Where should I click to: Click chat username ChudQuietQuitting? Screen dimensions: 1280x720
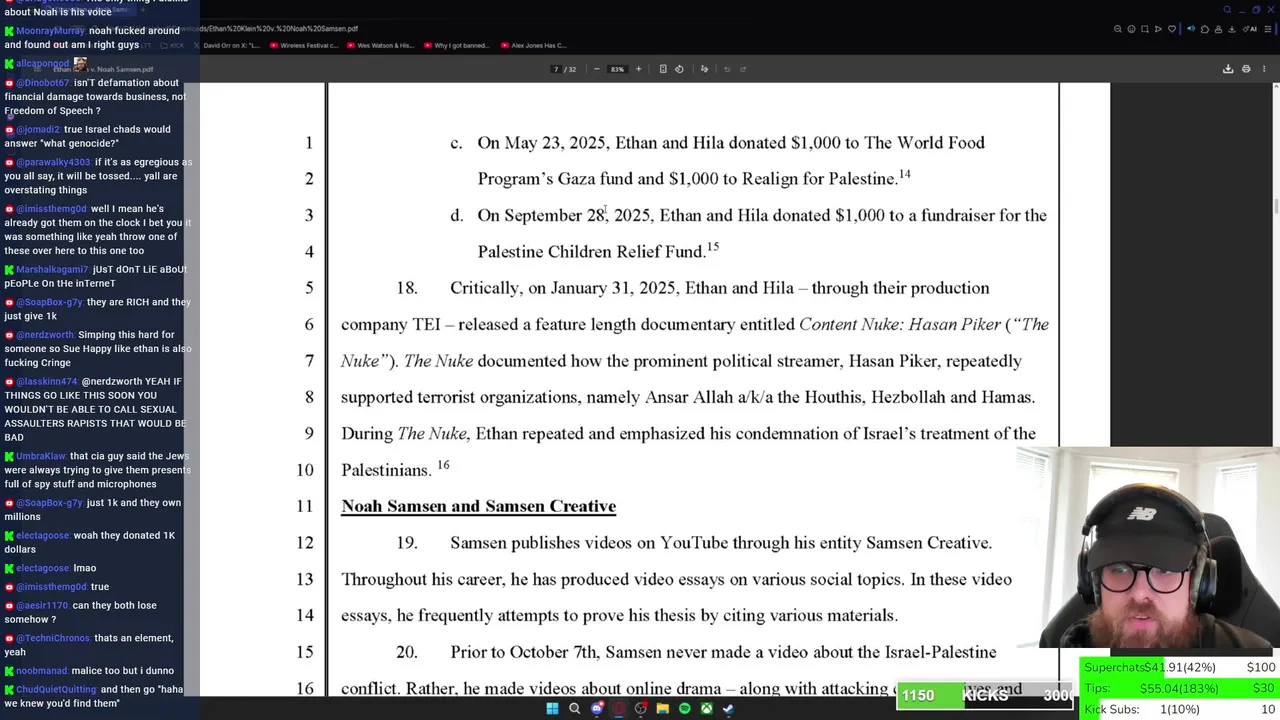(x=56, y=689)
